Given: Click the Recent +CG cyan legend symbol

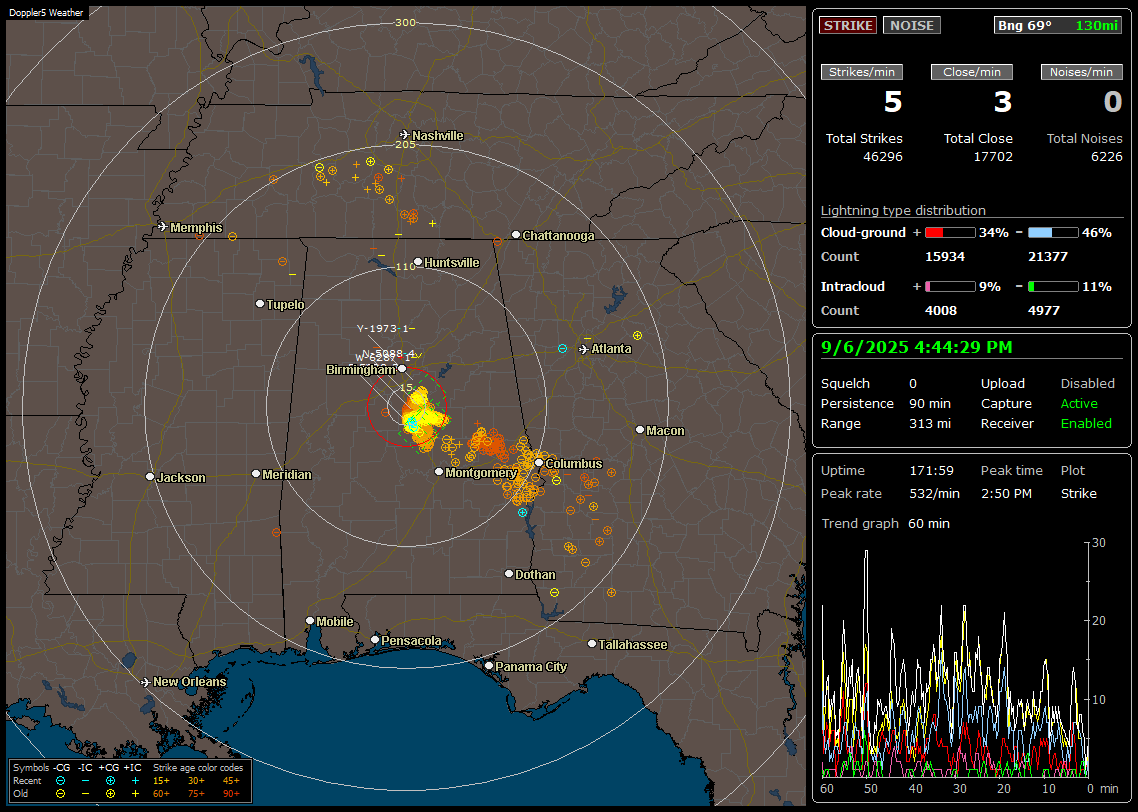Looking at the screenshot, I should [x=110, y=781].
